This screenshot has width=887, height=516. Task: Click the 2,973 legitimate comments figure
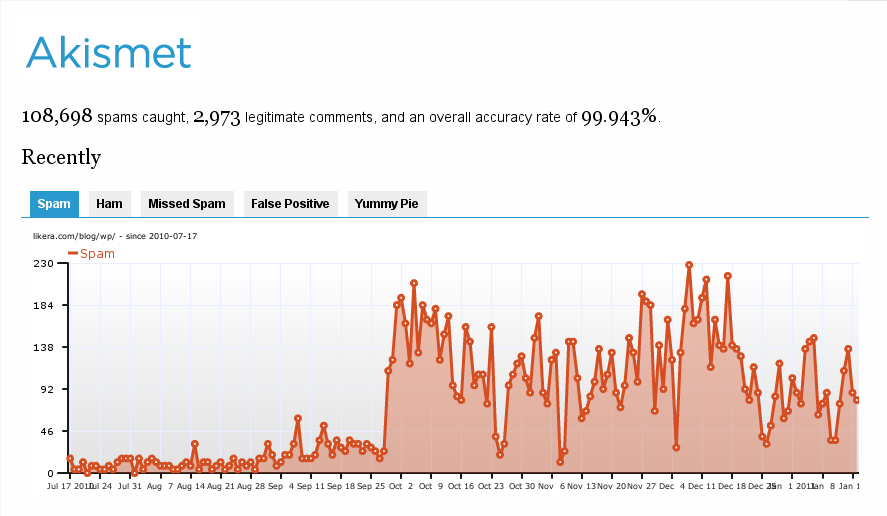pos(217,117)
